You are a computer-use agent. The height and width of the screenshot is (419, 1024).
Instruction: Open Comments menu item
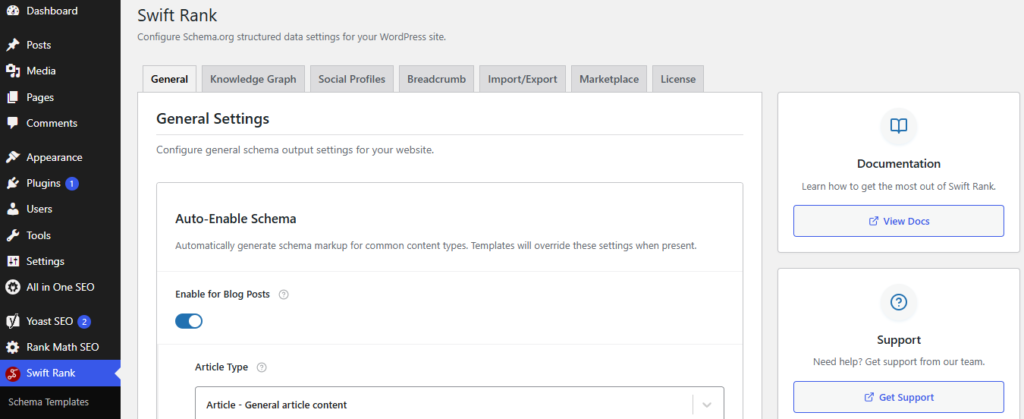click(x=60, y=123)
